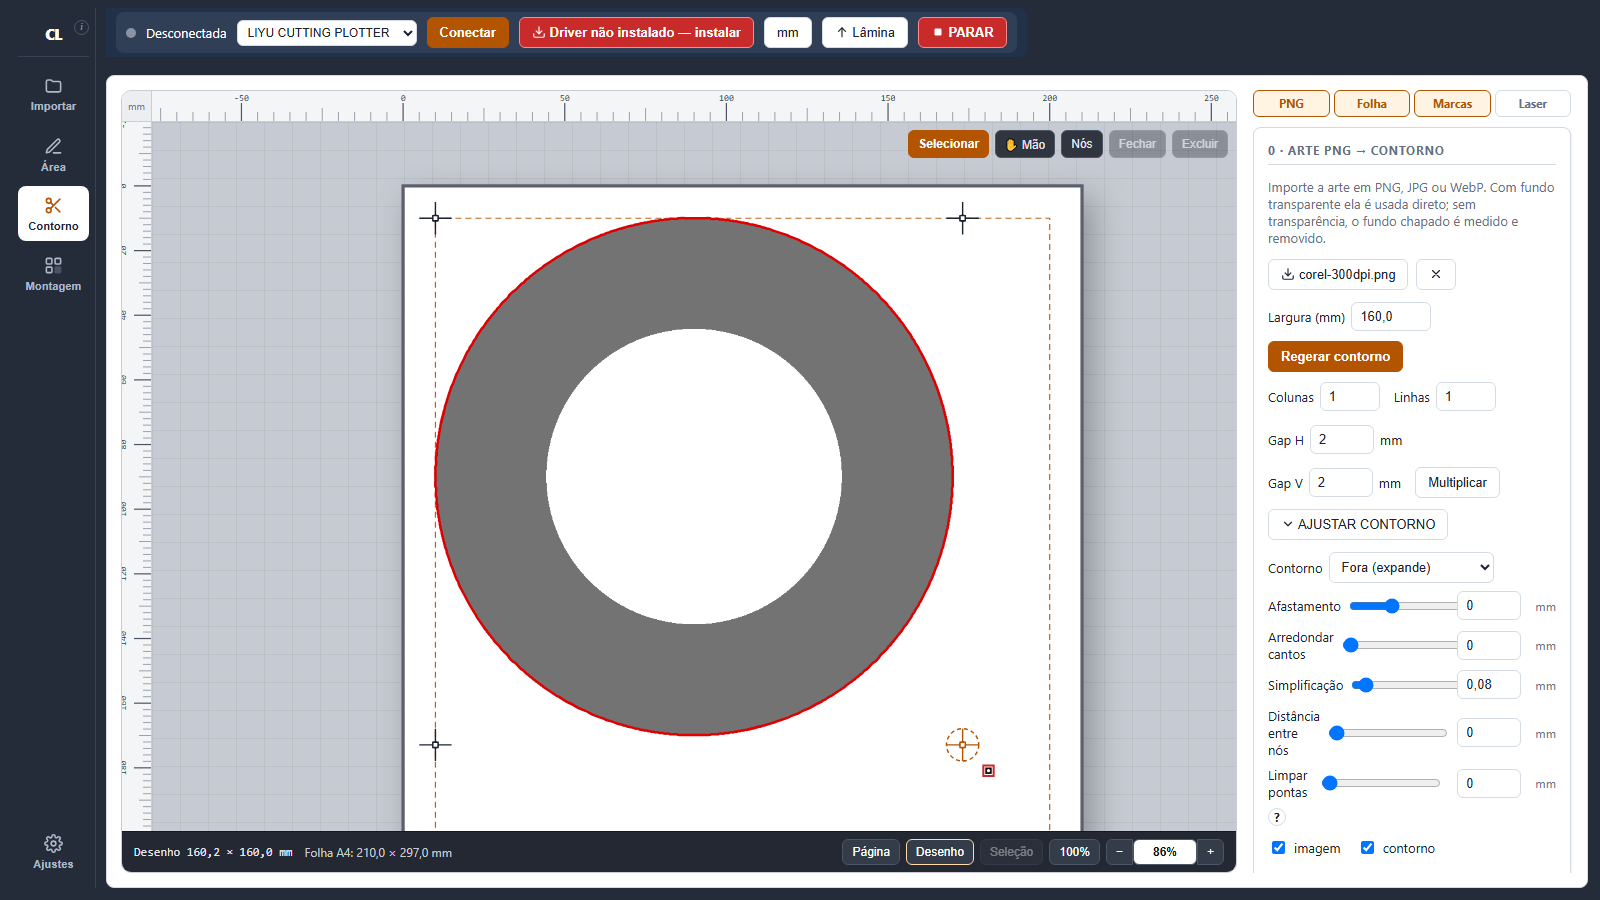Adjust the Afastamento slider

[x=1403, y=606]
